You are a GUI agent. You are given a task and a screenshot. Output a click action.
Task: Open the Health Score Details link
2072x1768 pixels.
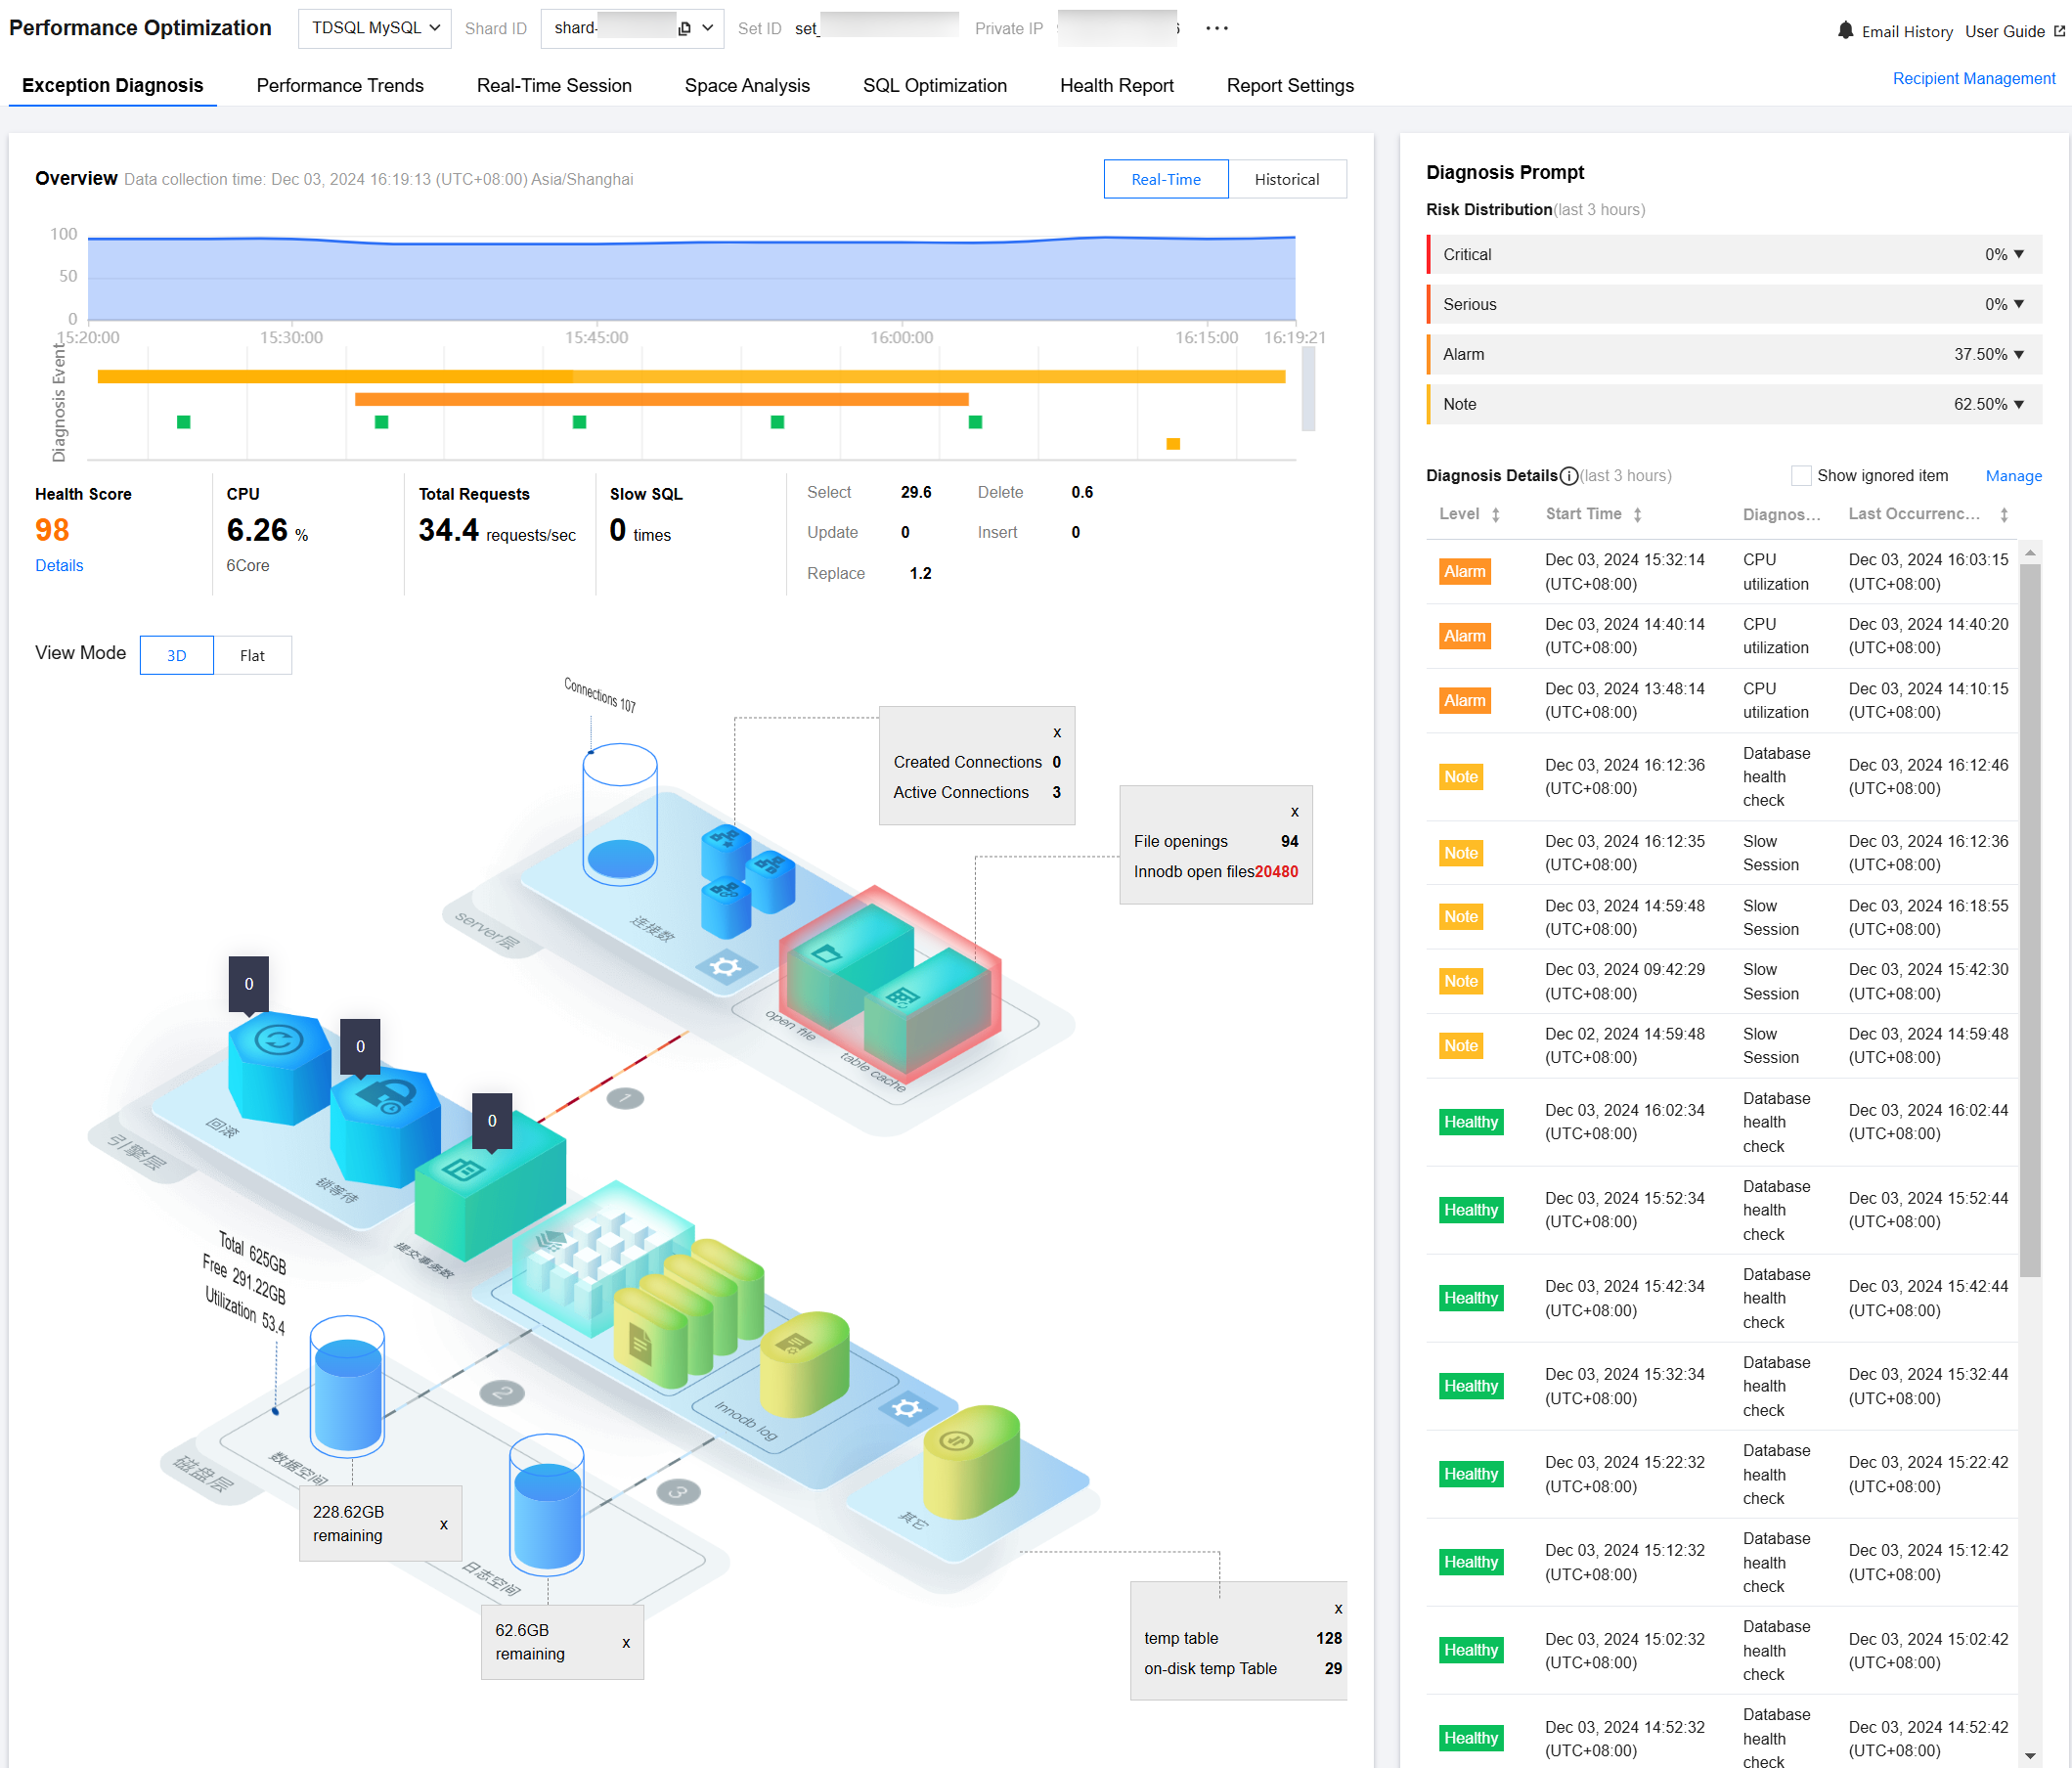[x=59, y=566]
